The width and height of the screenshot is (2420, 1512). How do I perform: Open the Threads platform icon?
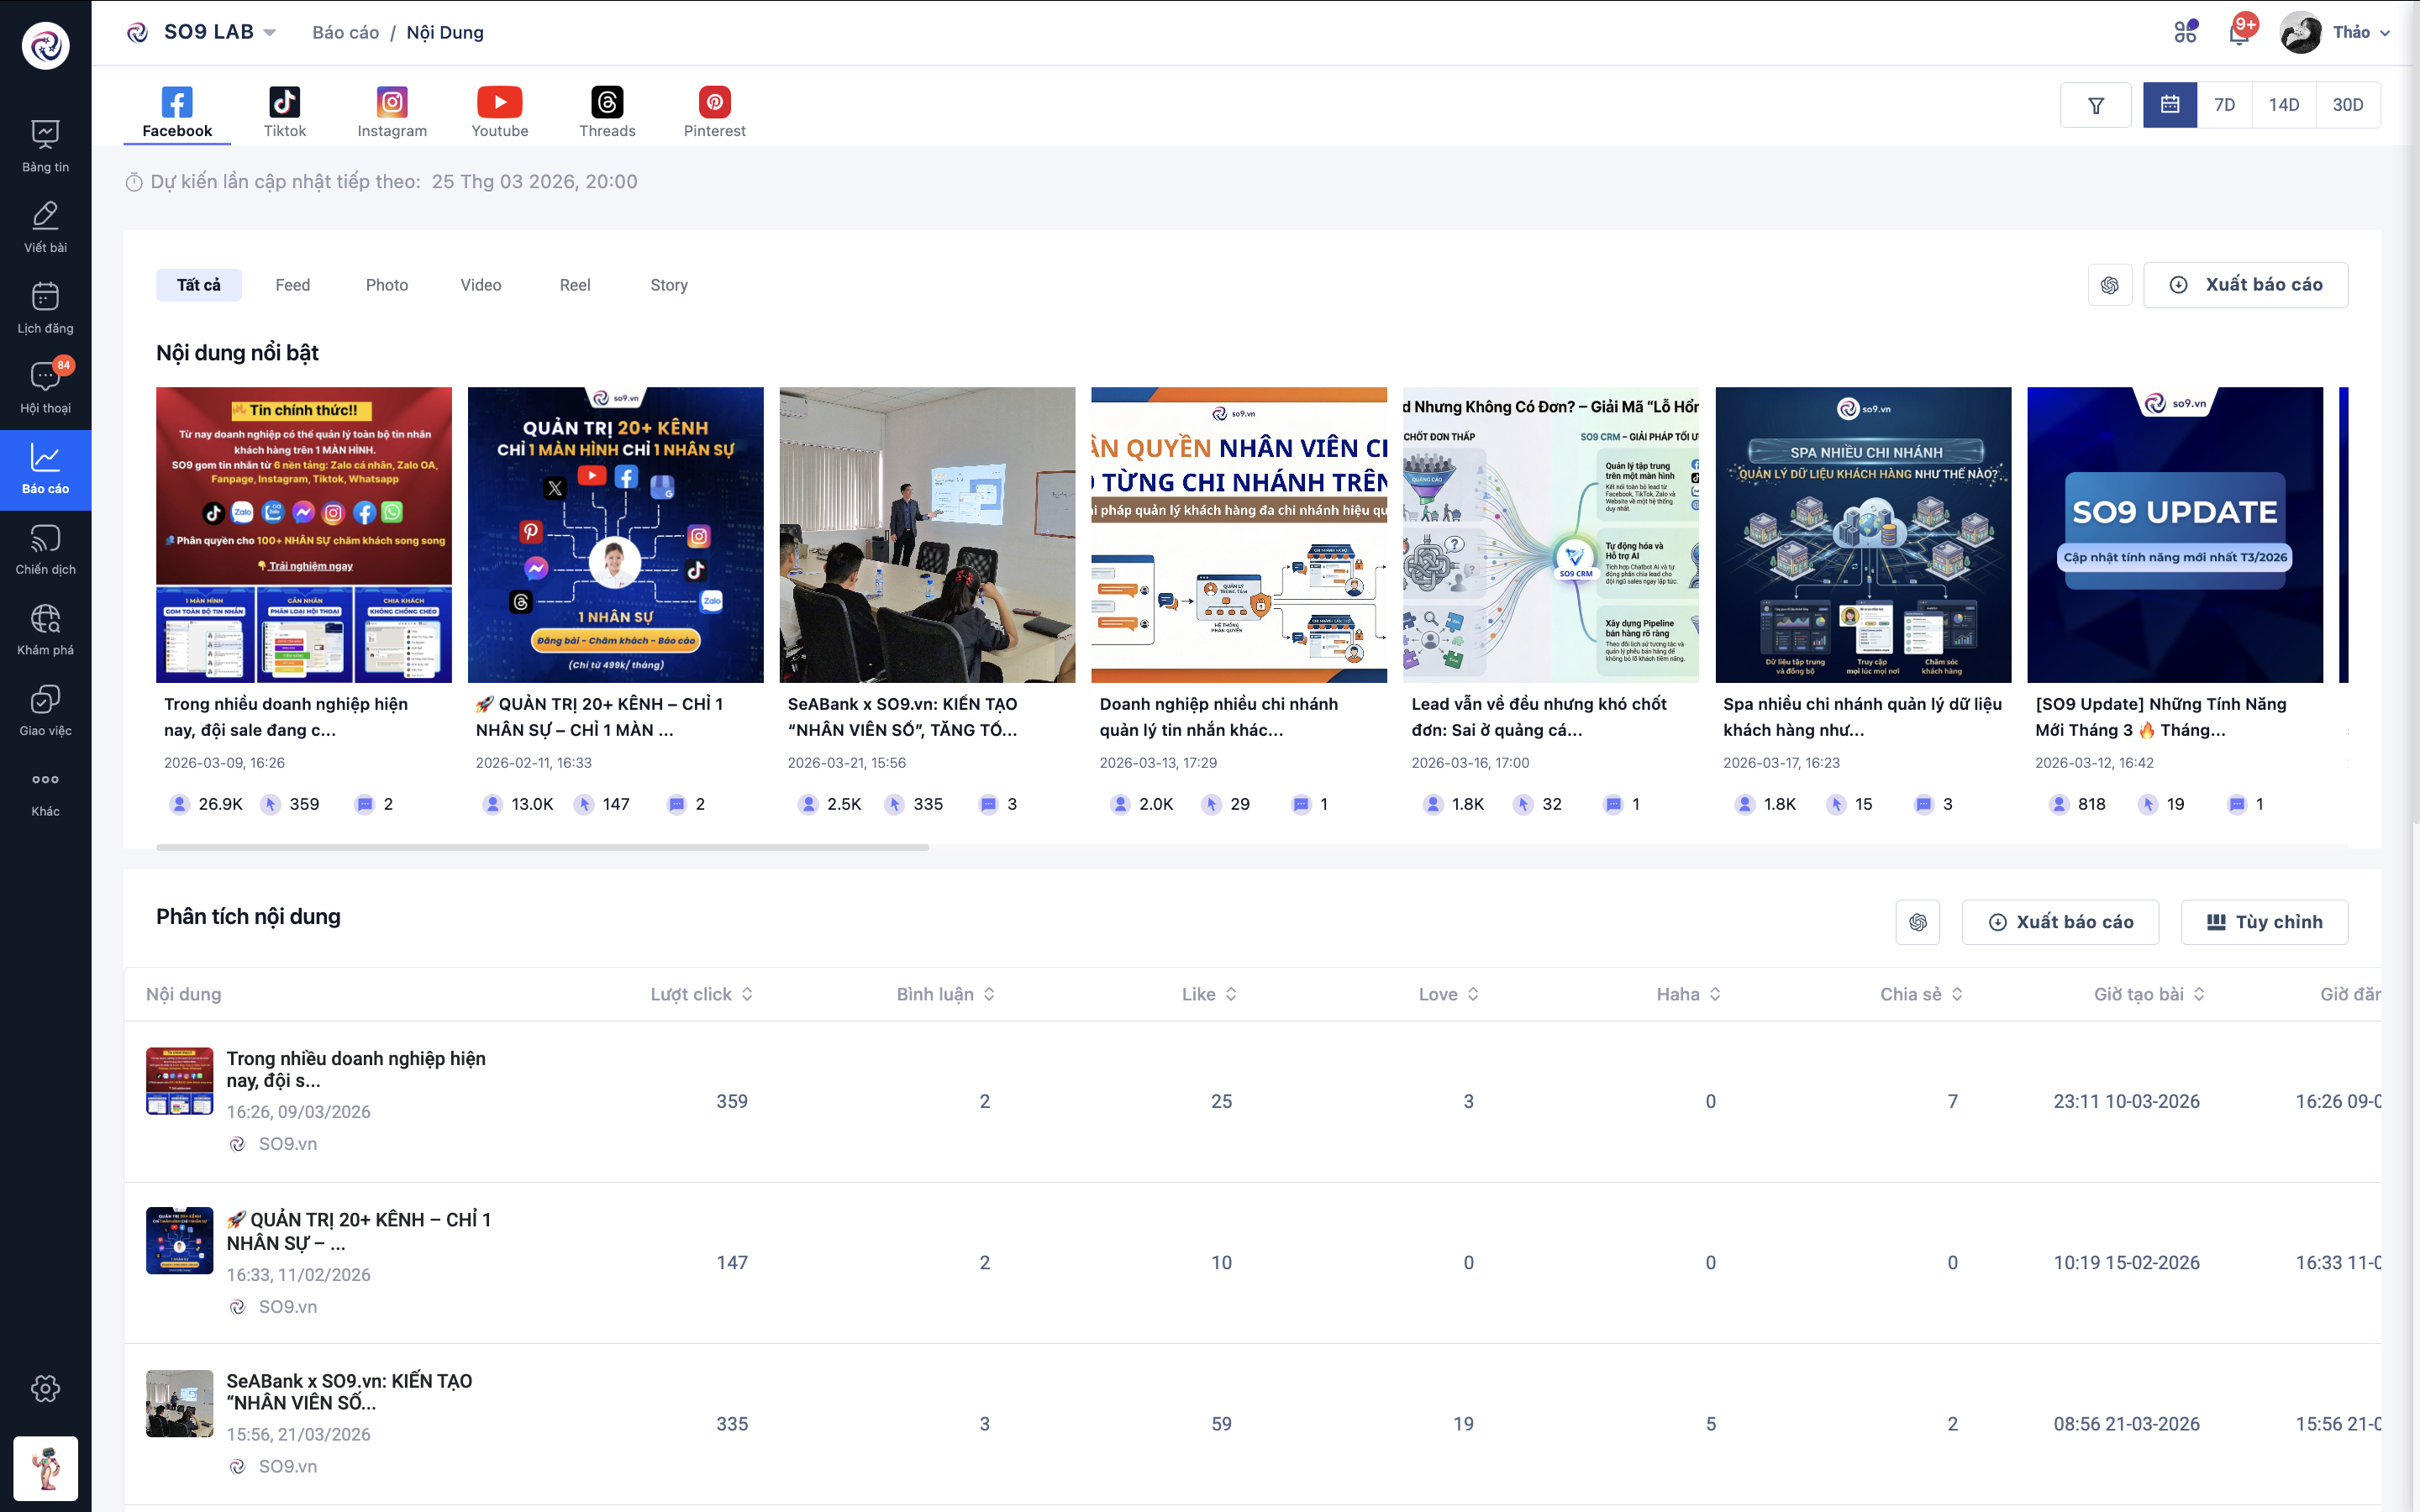(x=607, y=111)
